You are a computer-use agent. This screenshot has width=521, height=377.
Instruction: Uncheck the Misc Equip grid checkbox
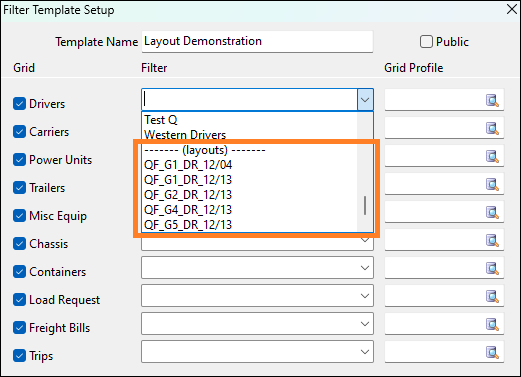click(19, 216)
